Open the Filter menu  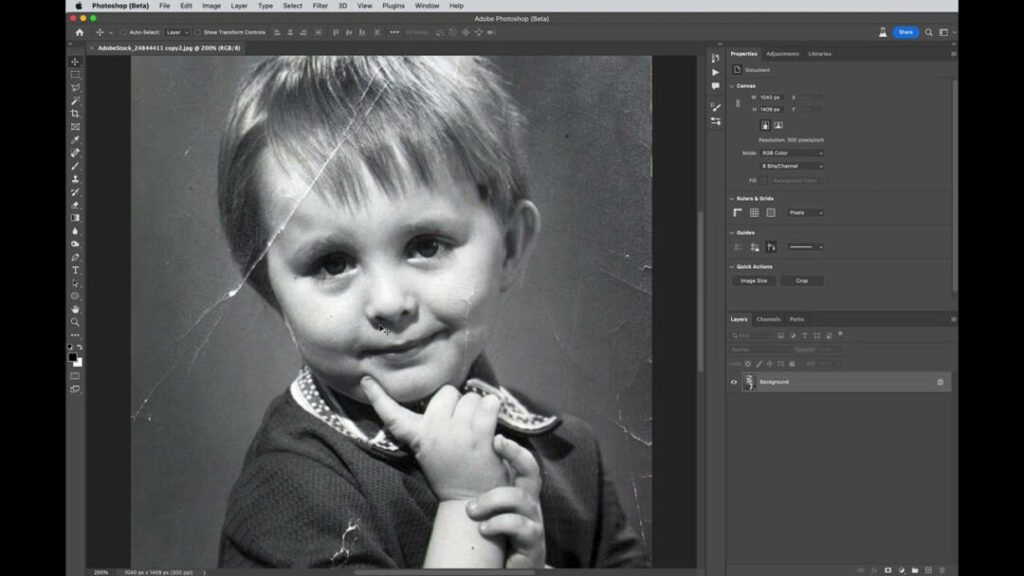[x=320, y=6]
